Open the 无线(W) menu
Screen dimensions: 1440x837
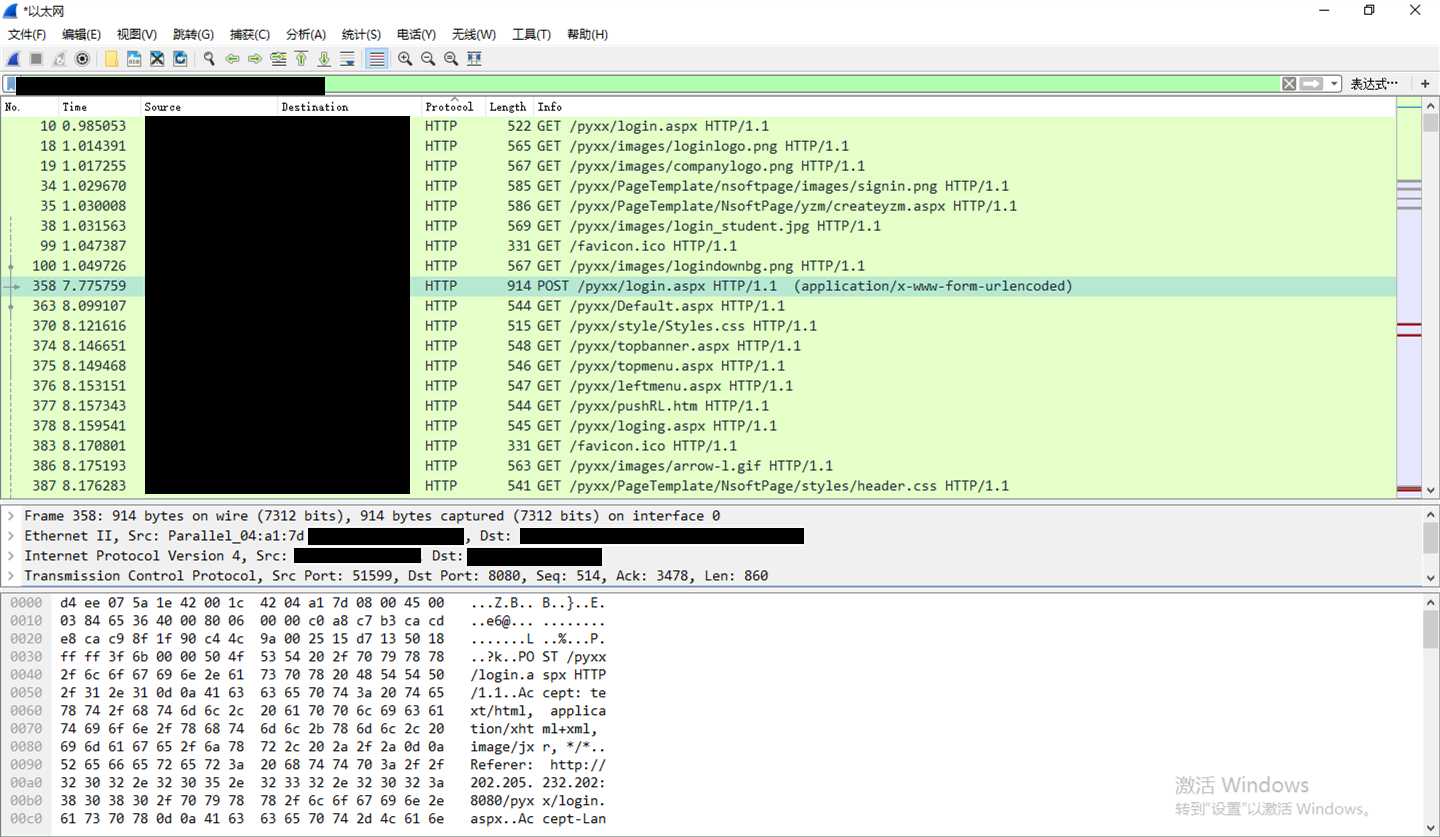coord(474,34)
